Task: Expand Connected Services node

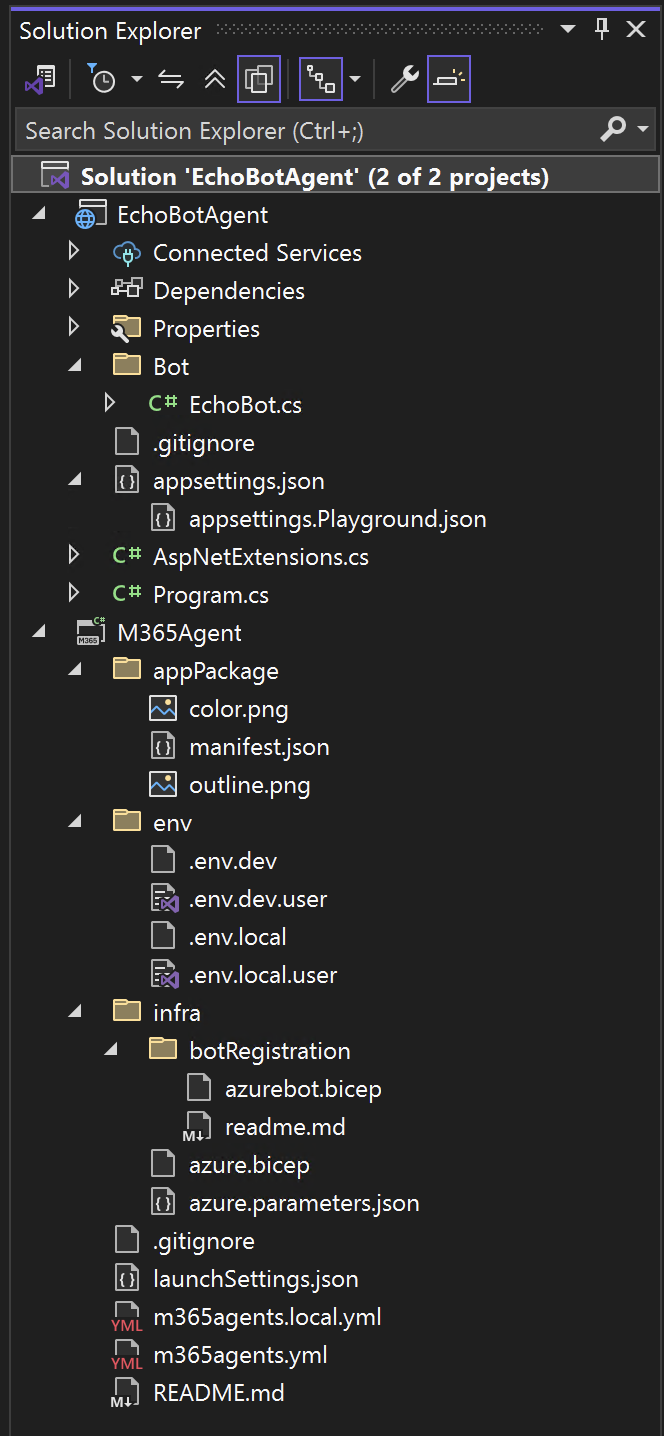Action: point(73,252)
